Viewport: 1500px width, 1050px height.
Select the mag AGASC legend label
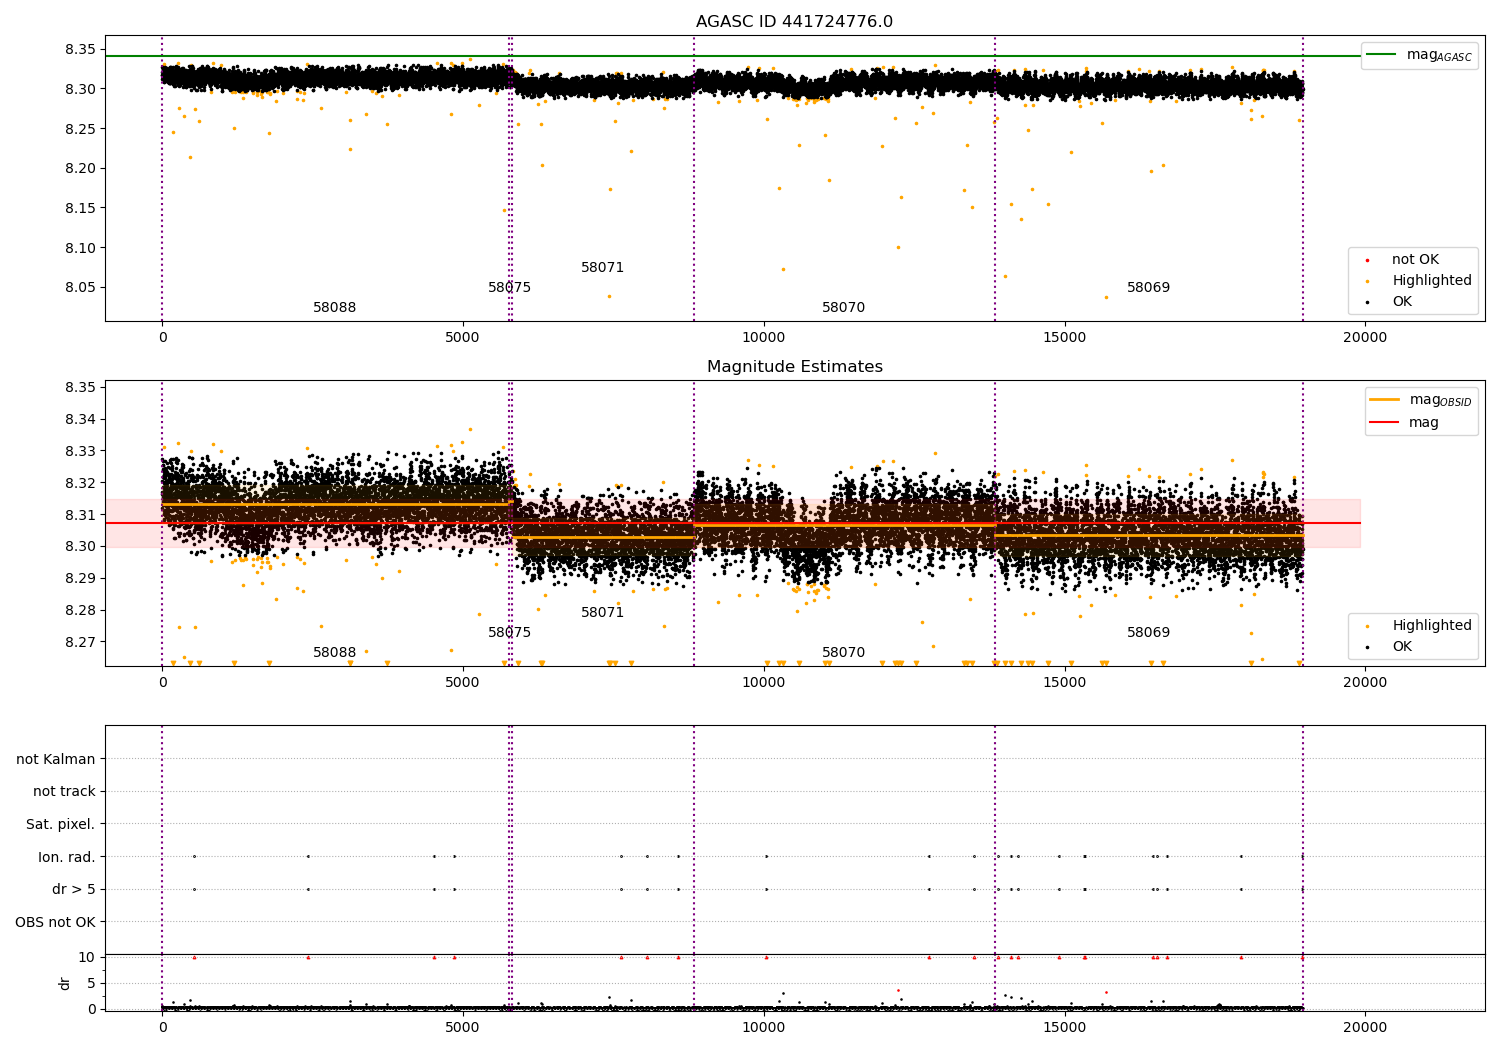click(1439, 56)
